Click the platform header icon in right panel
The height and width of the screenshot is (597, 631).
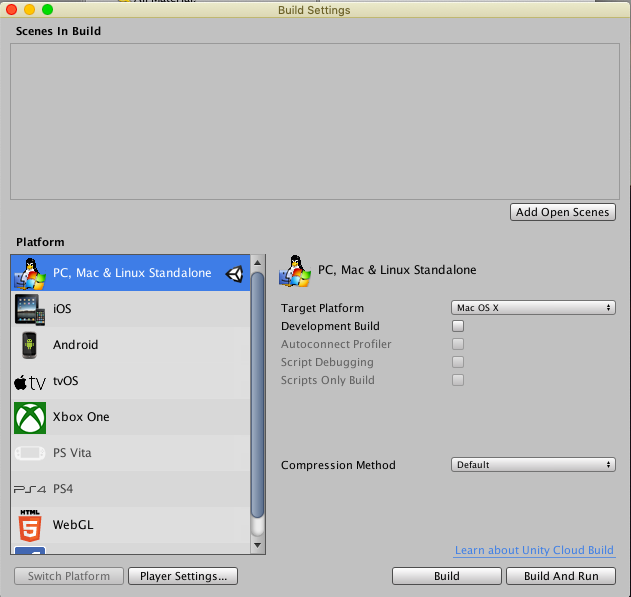pyautogui.click(x=295, y=270)
